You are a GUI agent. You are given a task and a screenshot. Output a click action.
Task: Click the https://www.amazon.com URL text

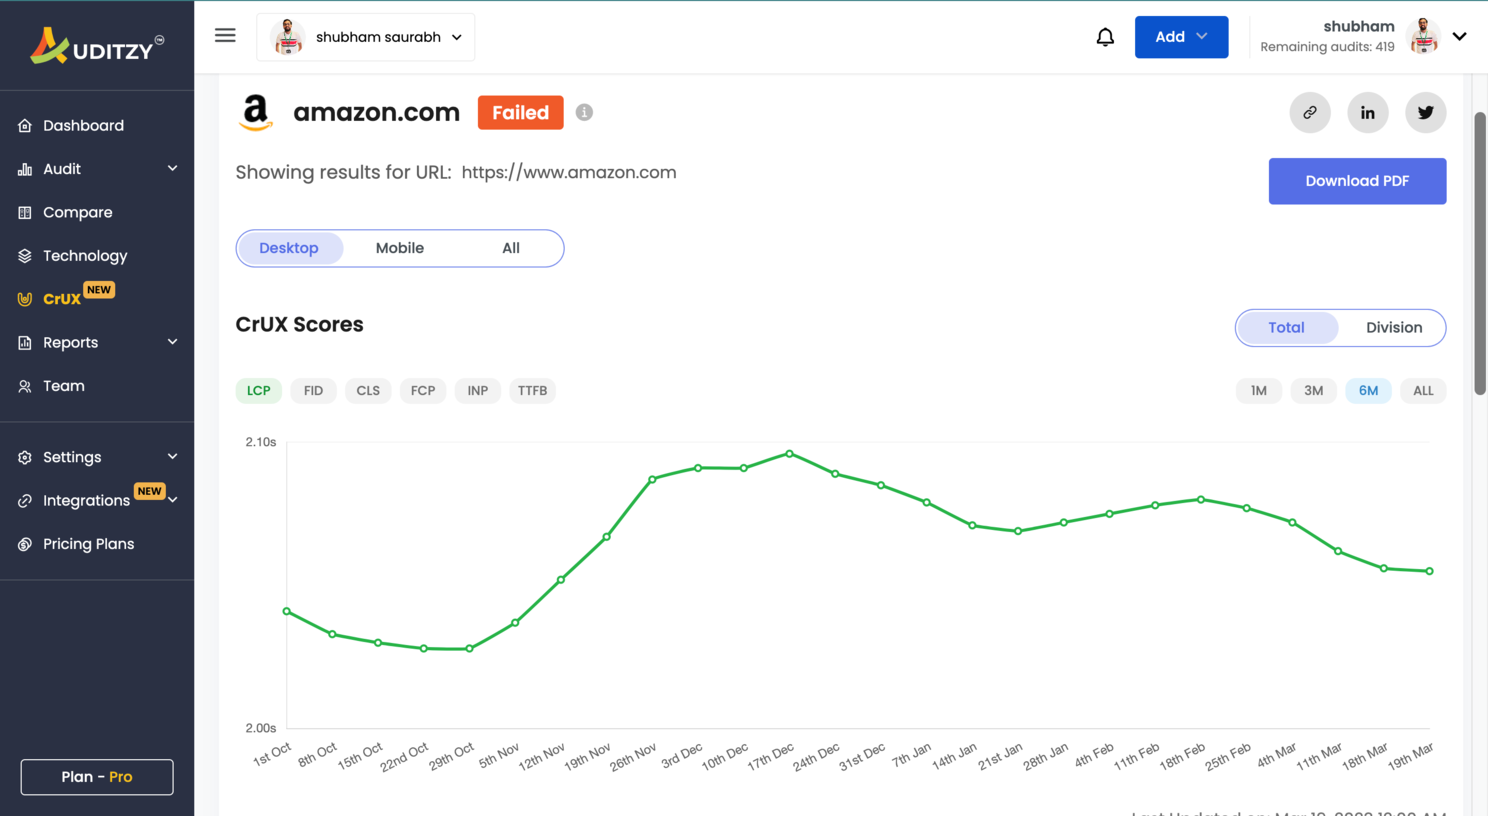[569, 172]
